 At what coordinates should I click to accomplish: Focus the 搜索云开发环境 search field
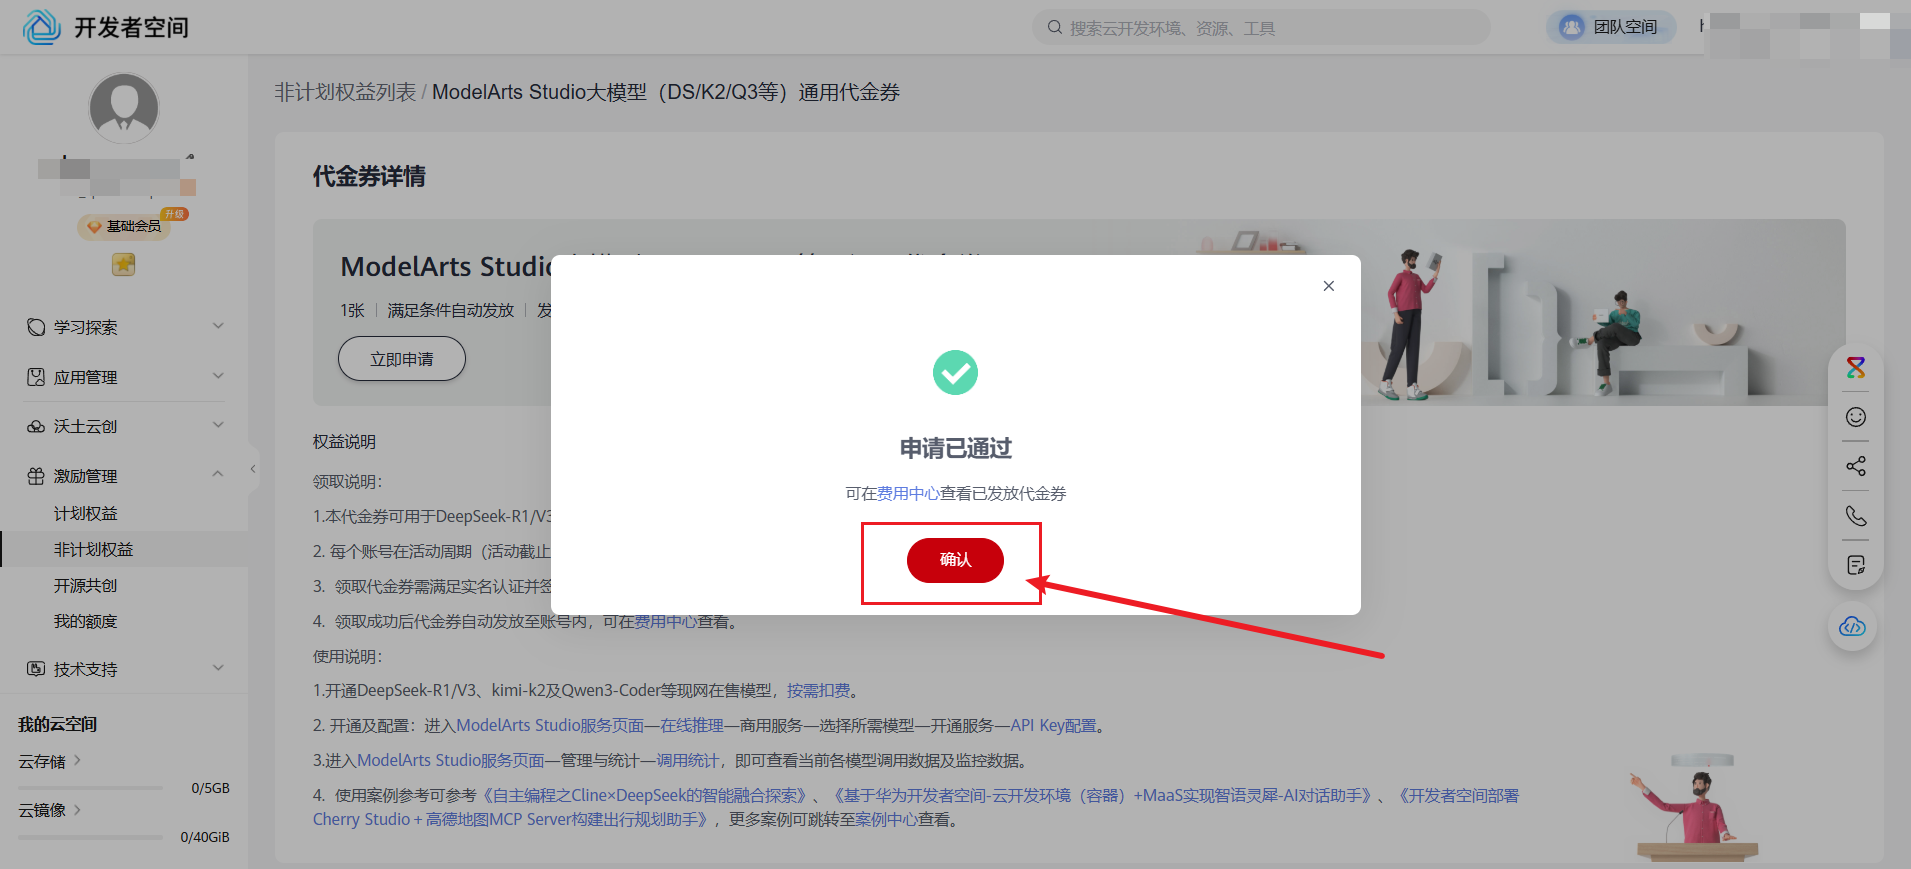1261,28
